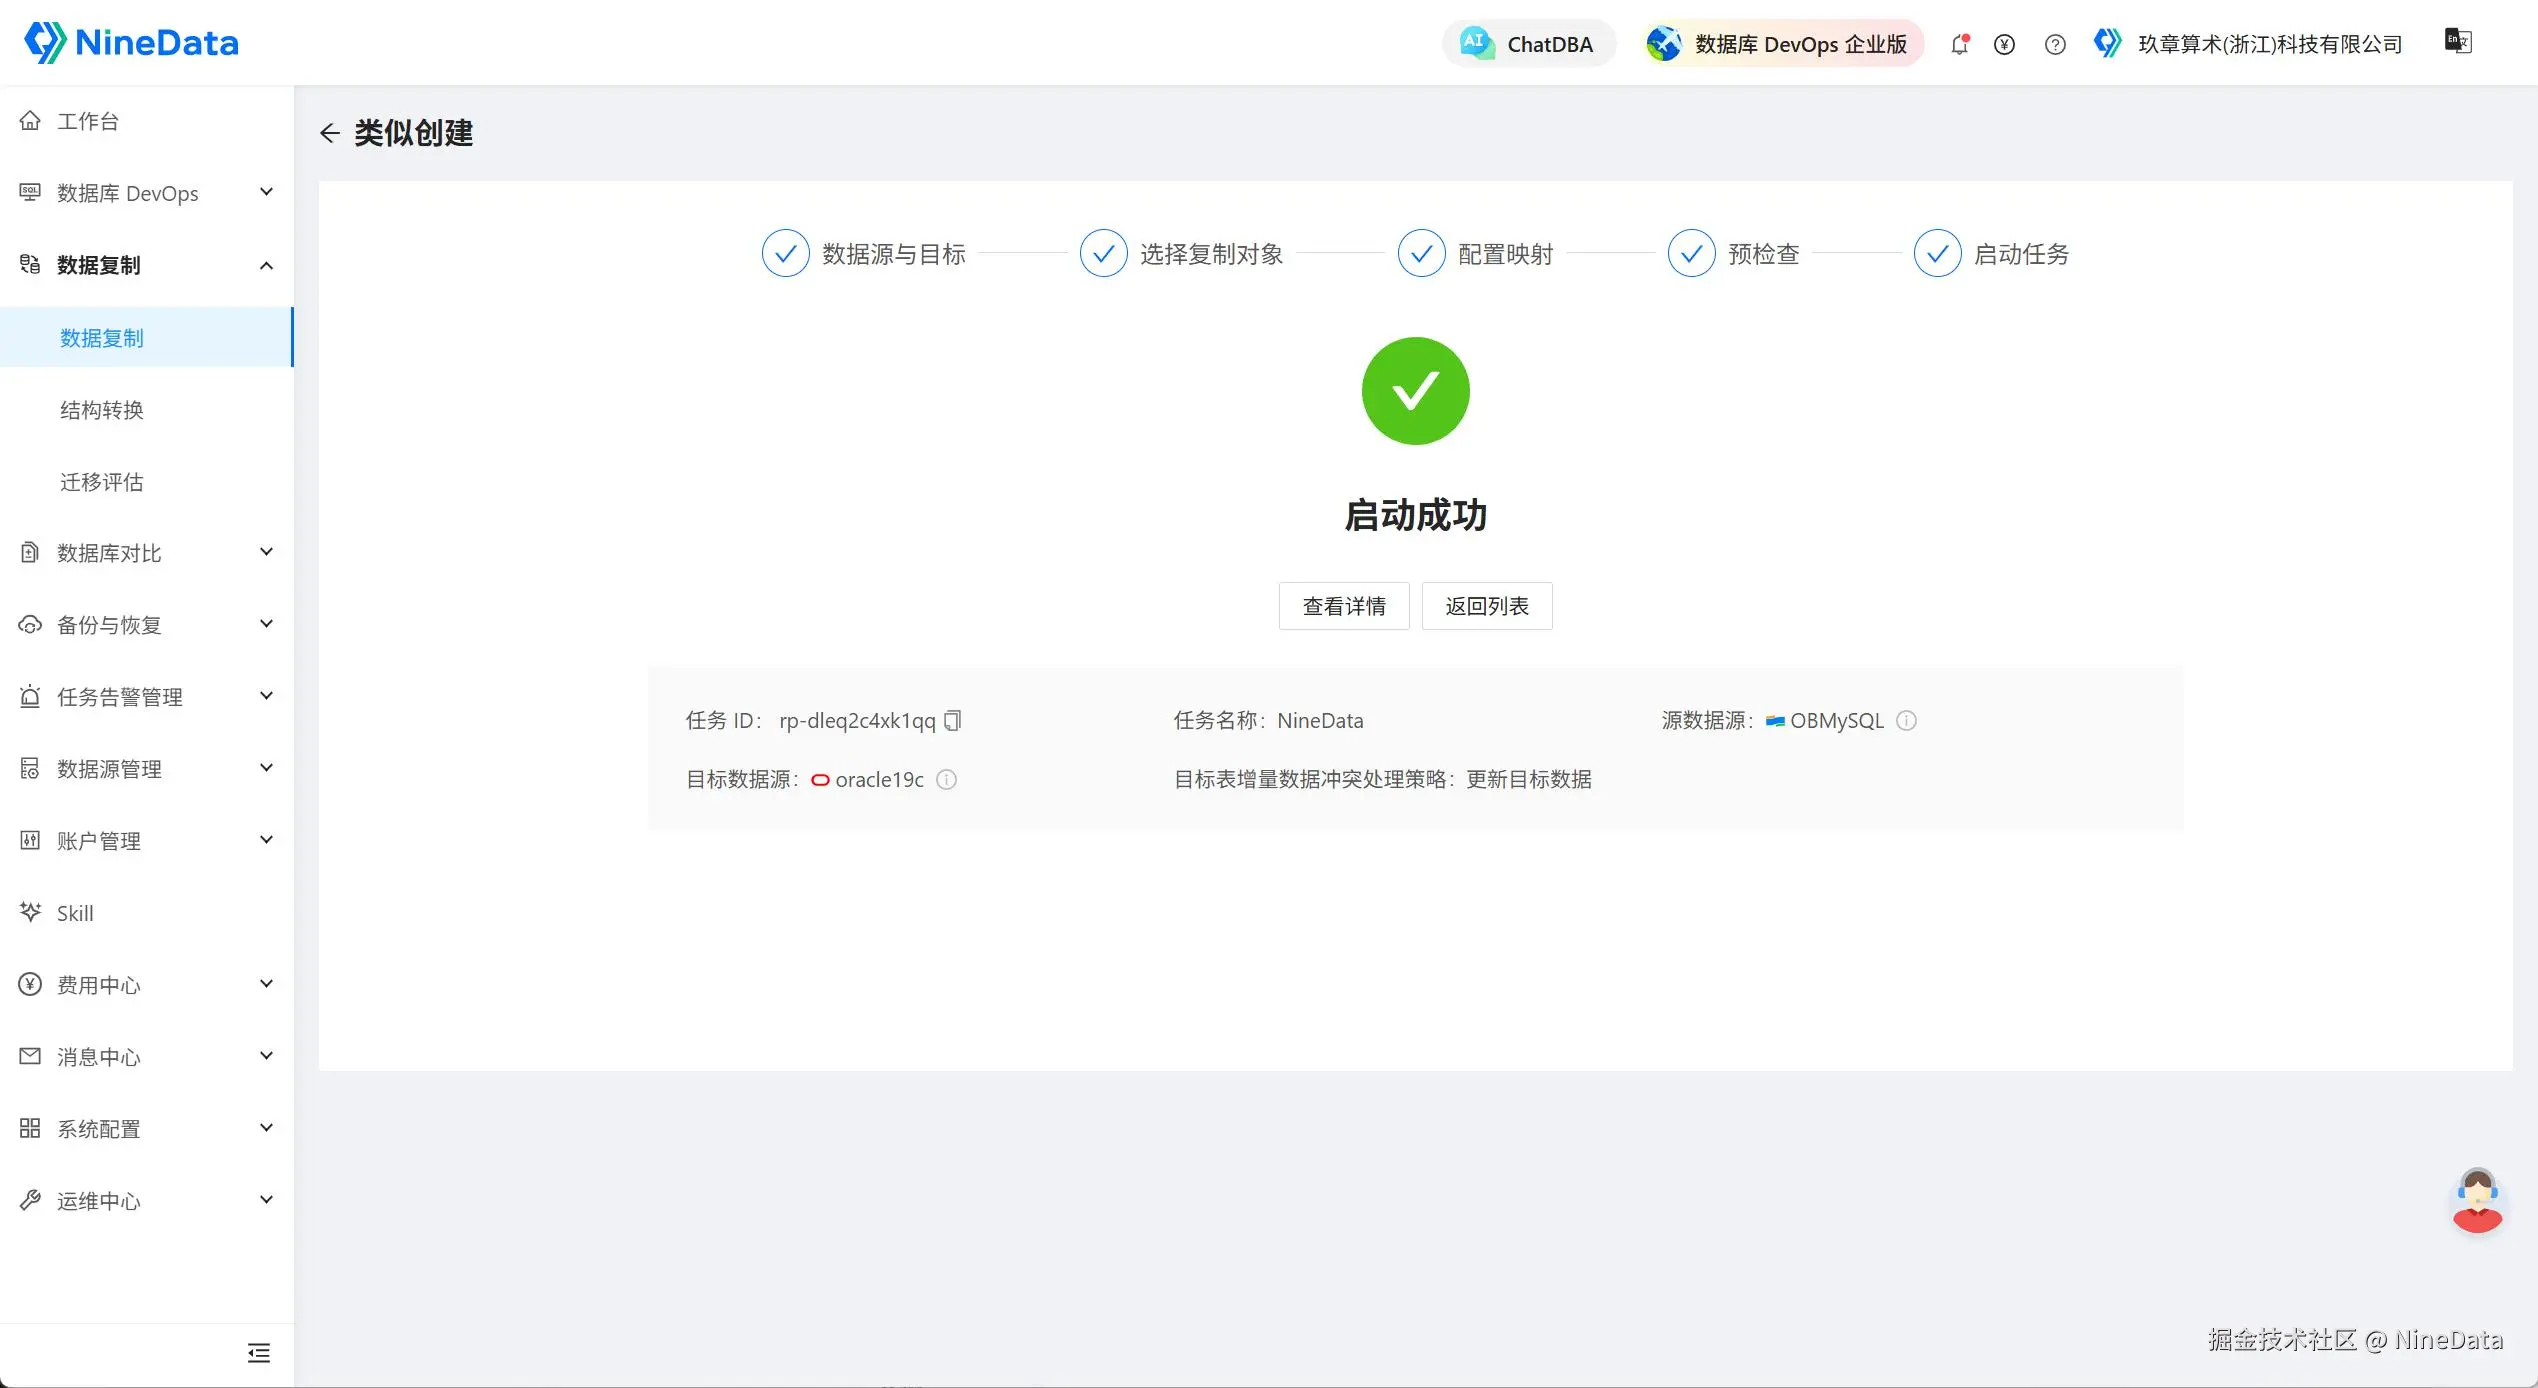Copy the task ID rp-dleq2c4xk1qq
The width and height of the screenshot is (2538, 1388).
point(953,720)
